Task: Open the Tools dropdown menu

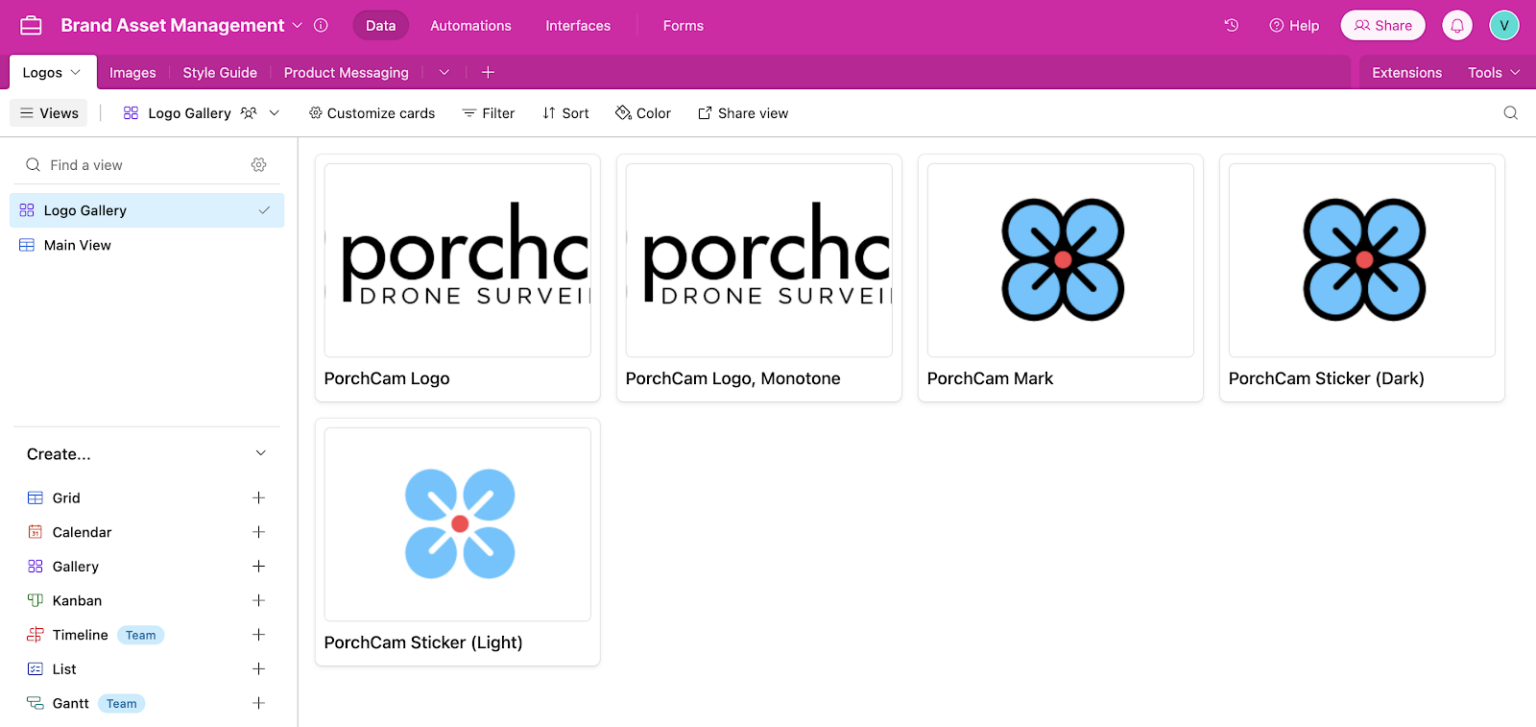Action: point(1491,72)
